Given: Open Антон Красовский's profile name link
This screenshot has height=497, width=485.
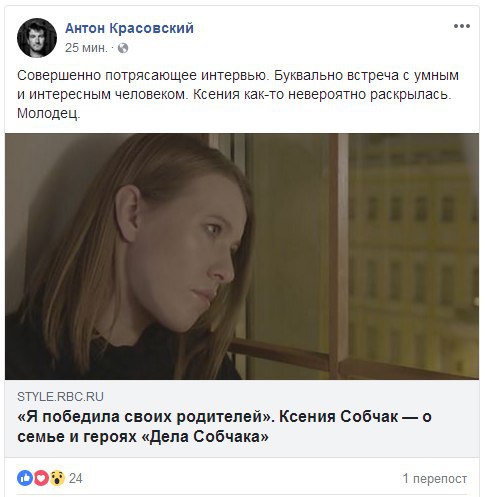Looking at the screenshot, I should point(129,28).
